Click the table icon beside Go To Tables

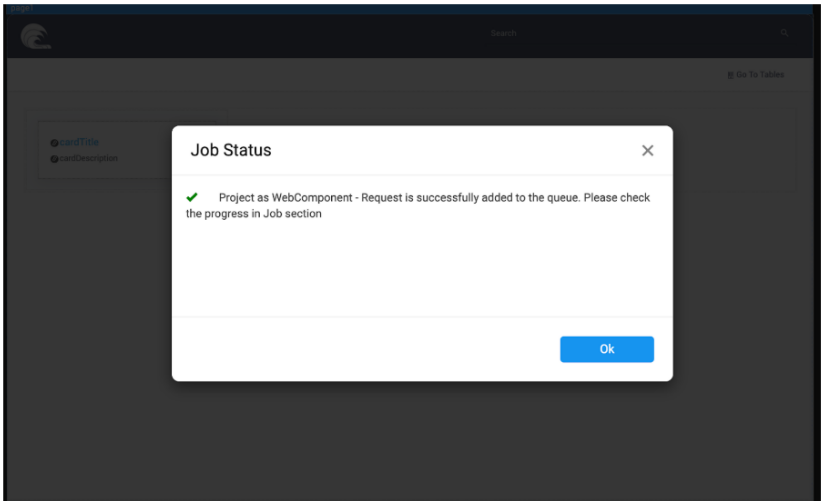click(x=731, y=75)
